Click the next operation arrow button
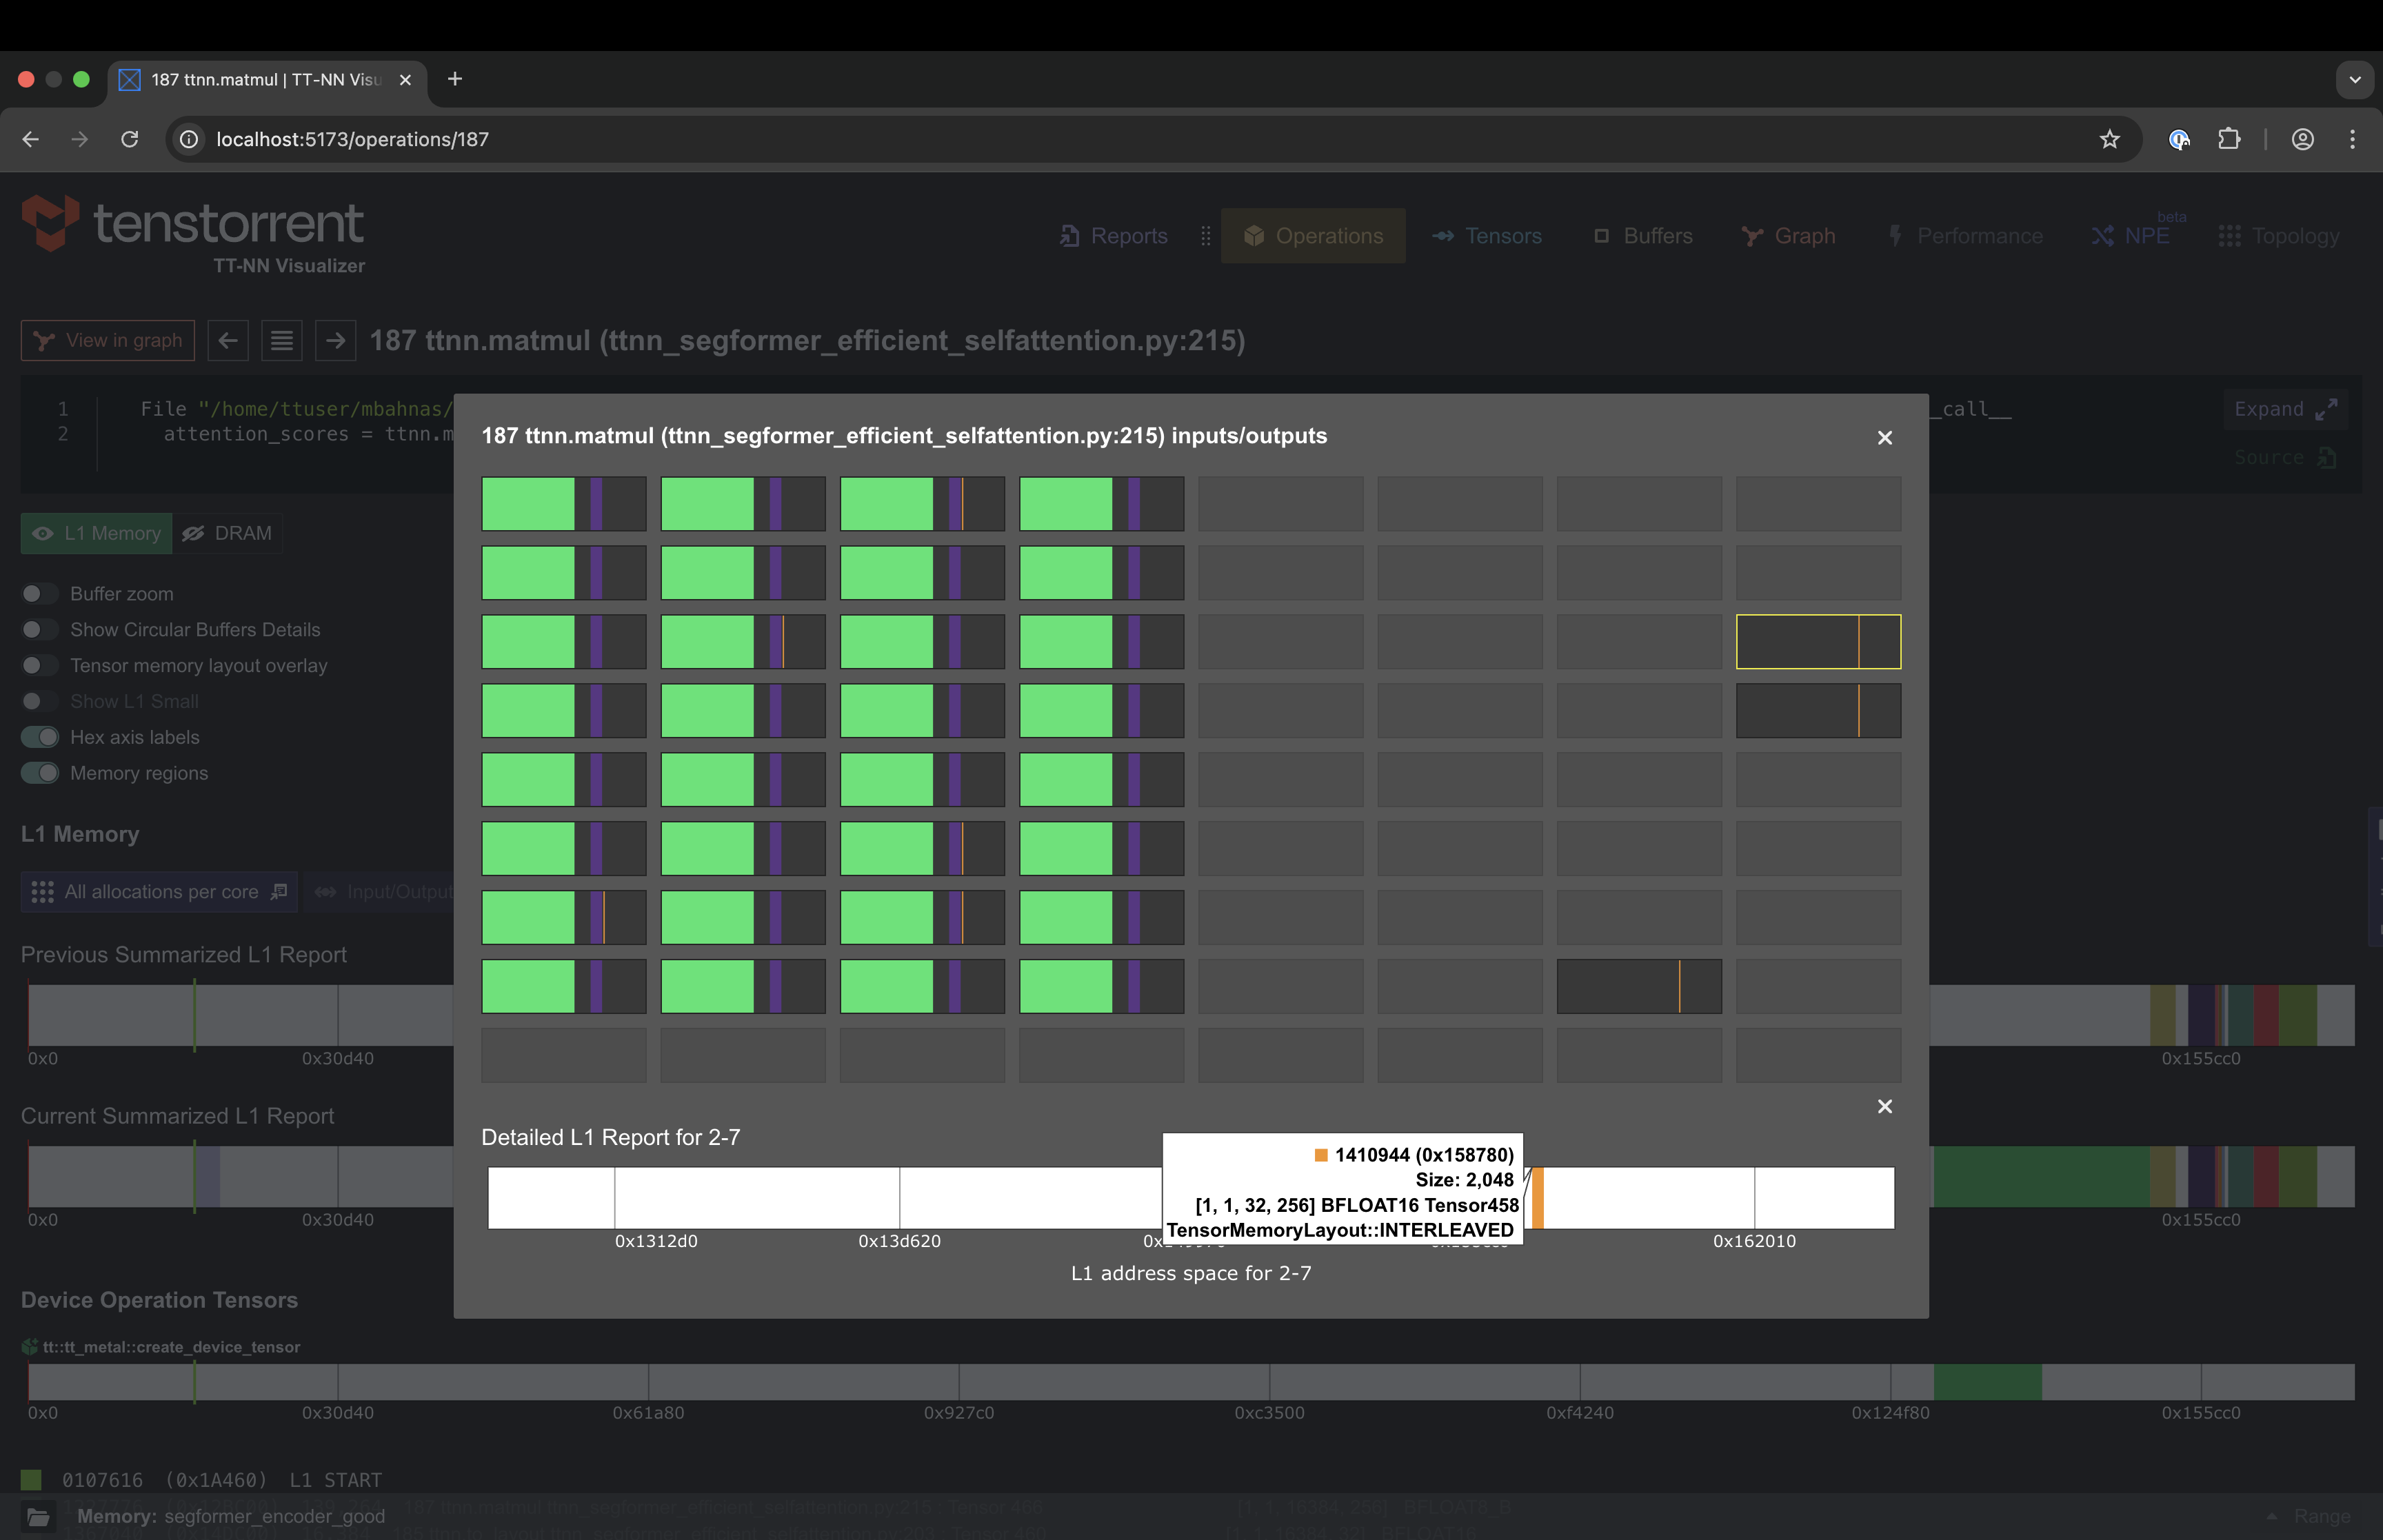 point(335,341)
